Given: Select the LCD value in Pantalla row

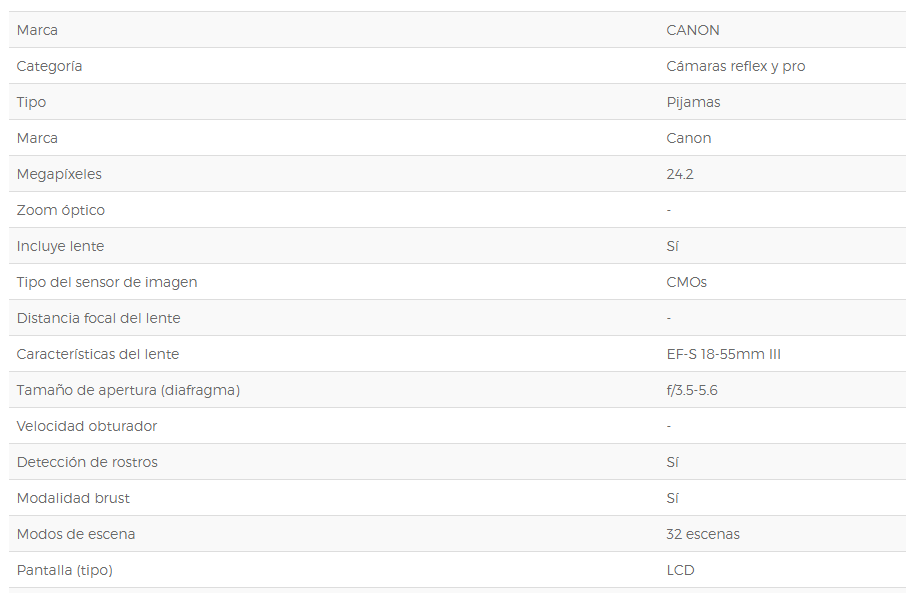Looking at the screenshot, I should pyautogui.click(x=680, y=570).
